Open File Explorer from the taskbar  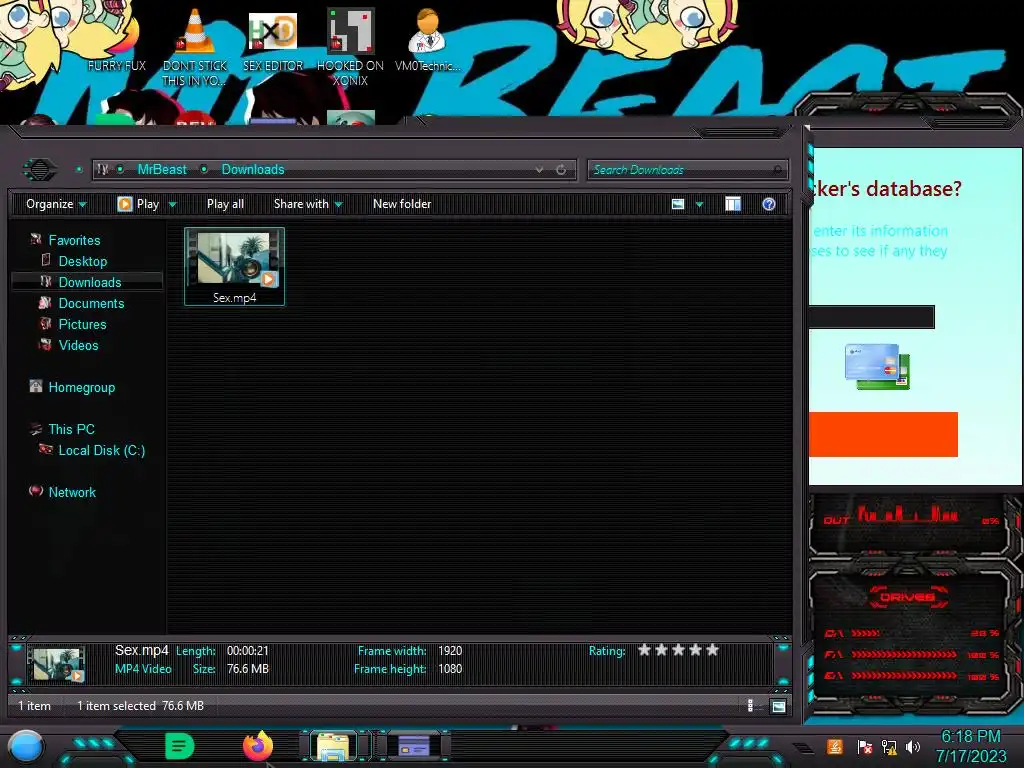[333, 746]
